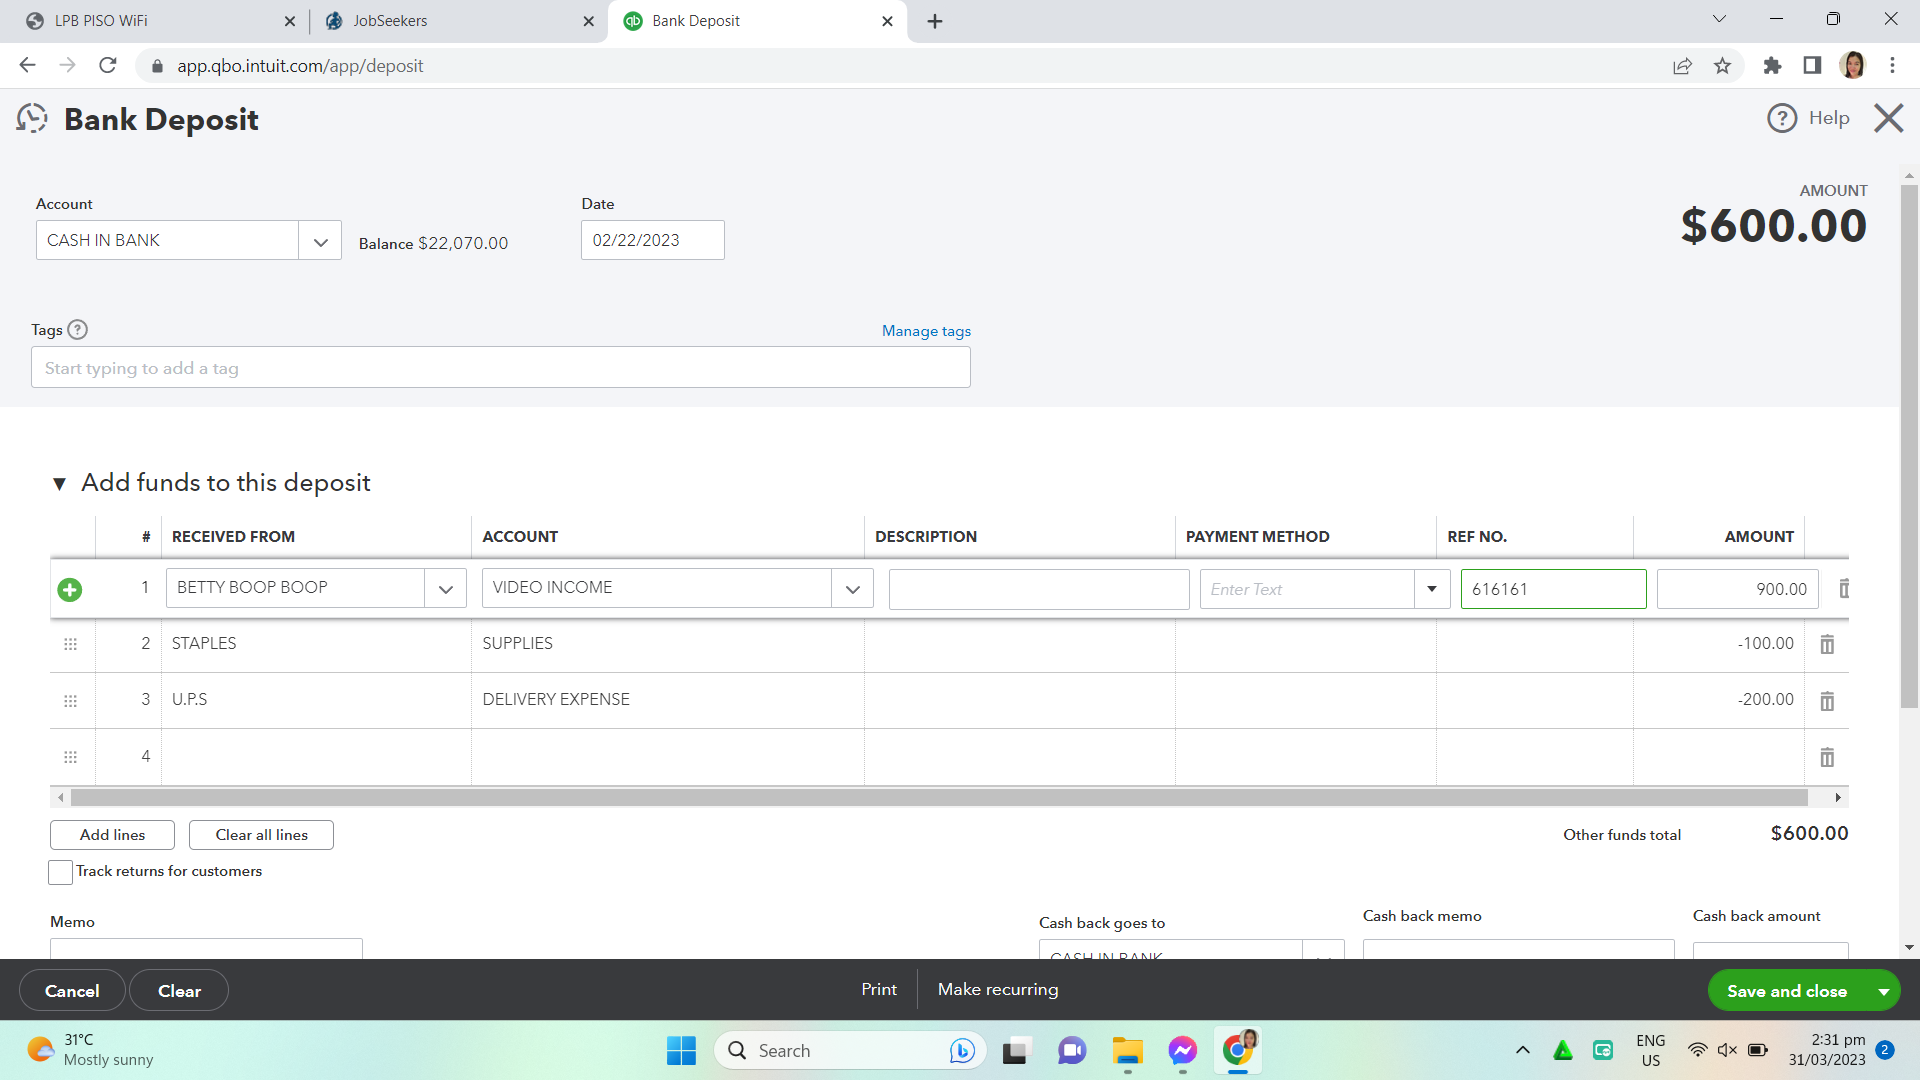
Task: Click the green add line icon
Action: tap(70, 590)
